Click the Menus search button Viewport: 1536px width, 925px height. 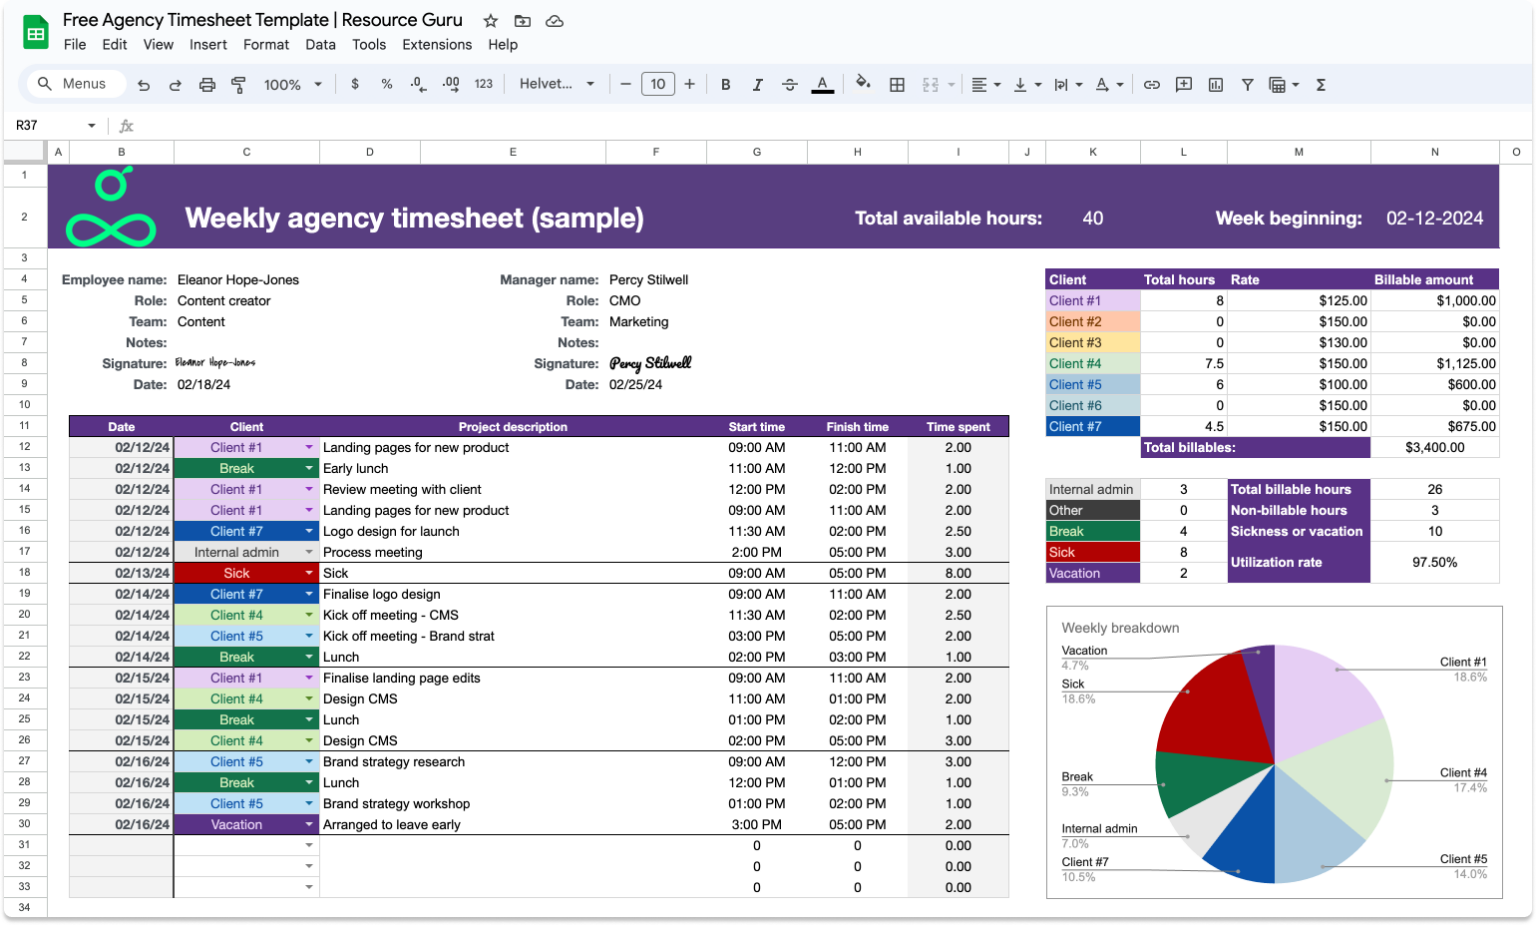click(73, 83)
